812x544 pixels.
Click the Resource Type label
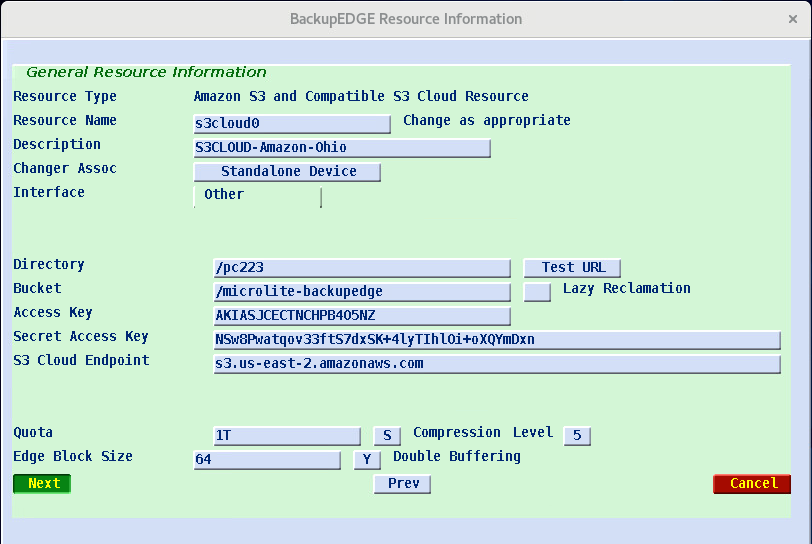click(65, 96)
